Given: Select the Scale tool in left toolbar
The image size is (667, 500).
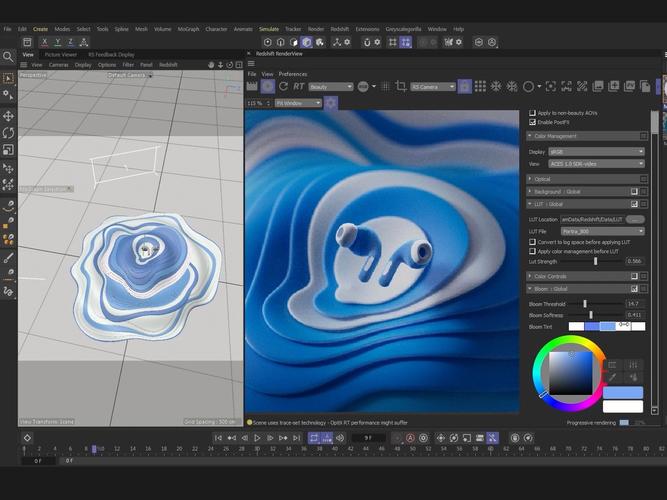Looking at the screenshot, I should (8, 150).
